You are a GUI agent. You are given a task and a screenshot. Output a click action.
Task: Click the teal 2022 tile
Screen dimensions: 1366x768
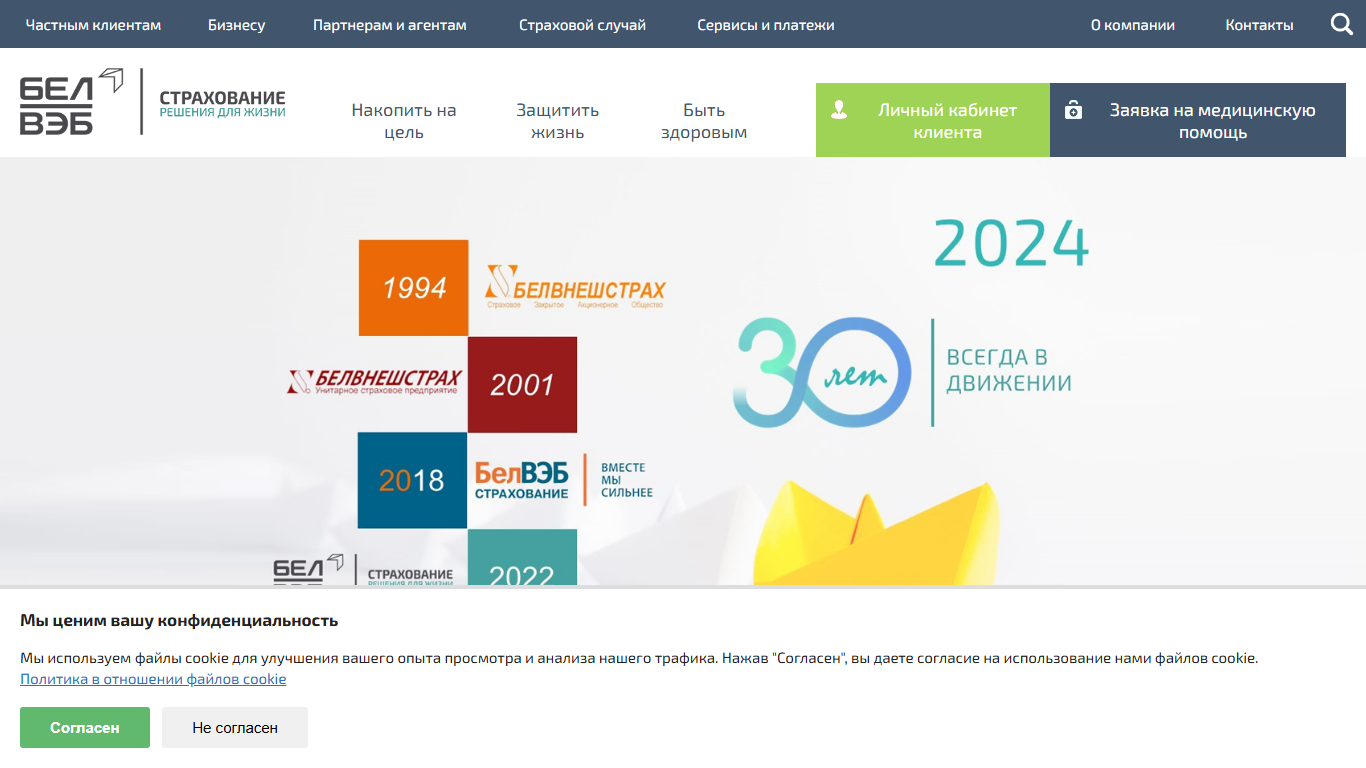click(x=522, y=558)
